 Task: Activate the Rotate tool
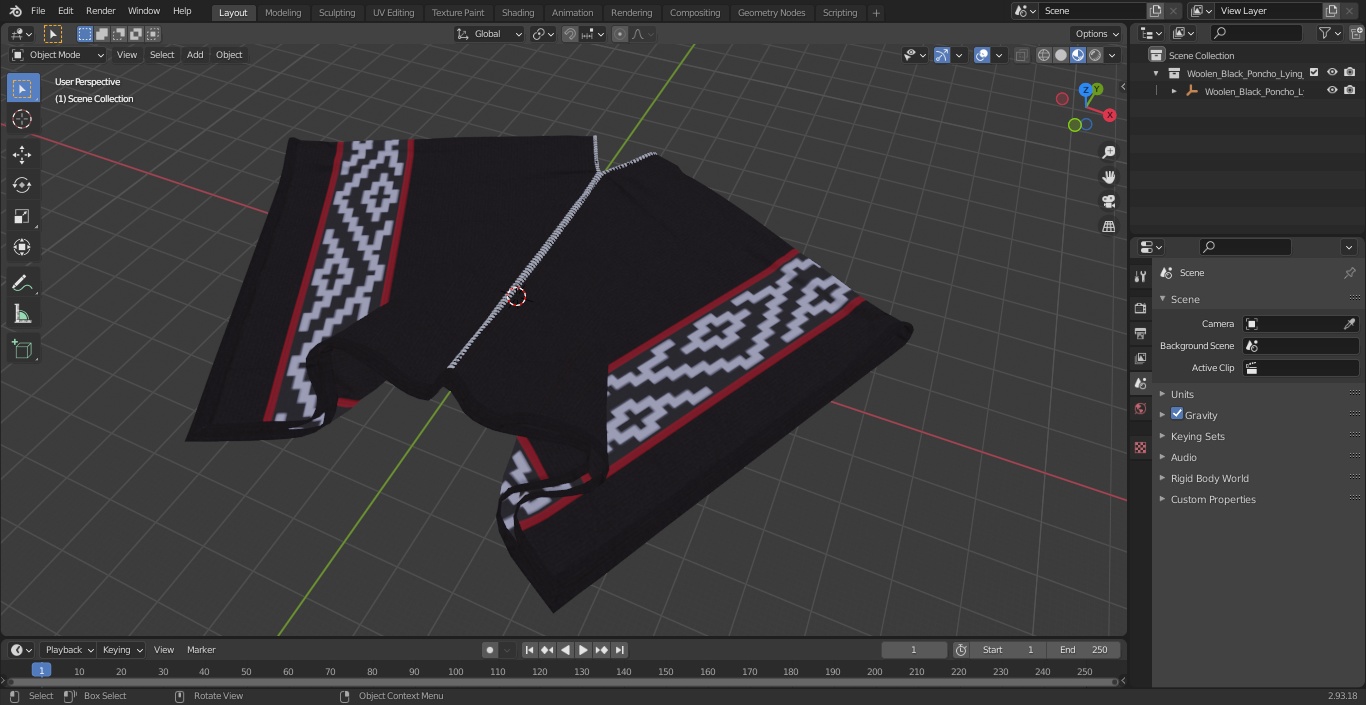coord(22,185)
